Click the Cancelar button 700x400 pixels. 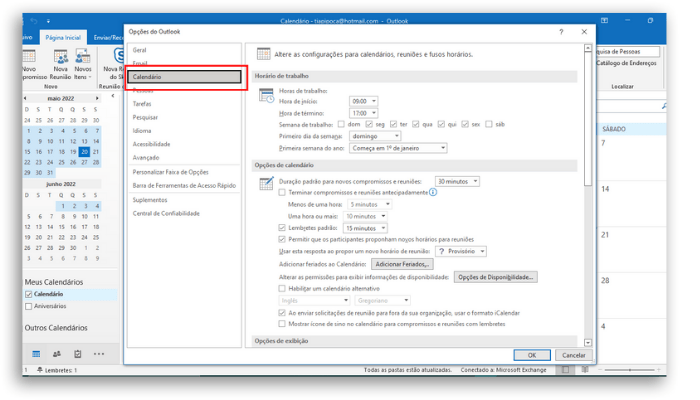coord(574,355)
